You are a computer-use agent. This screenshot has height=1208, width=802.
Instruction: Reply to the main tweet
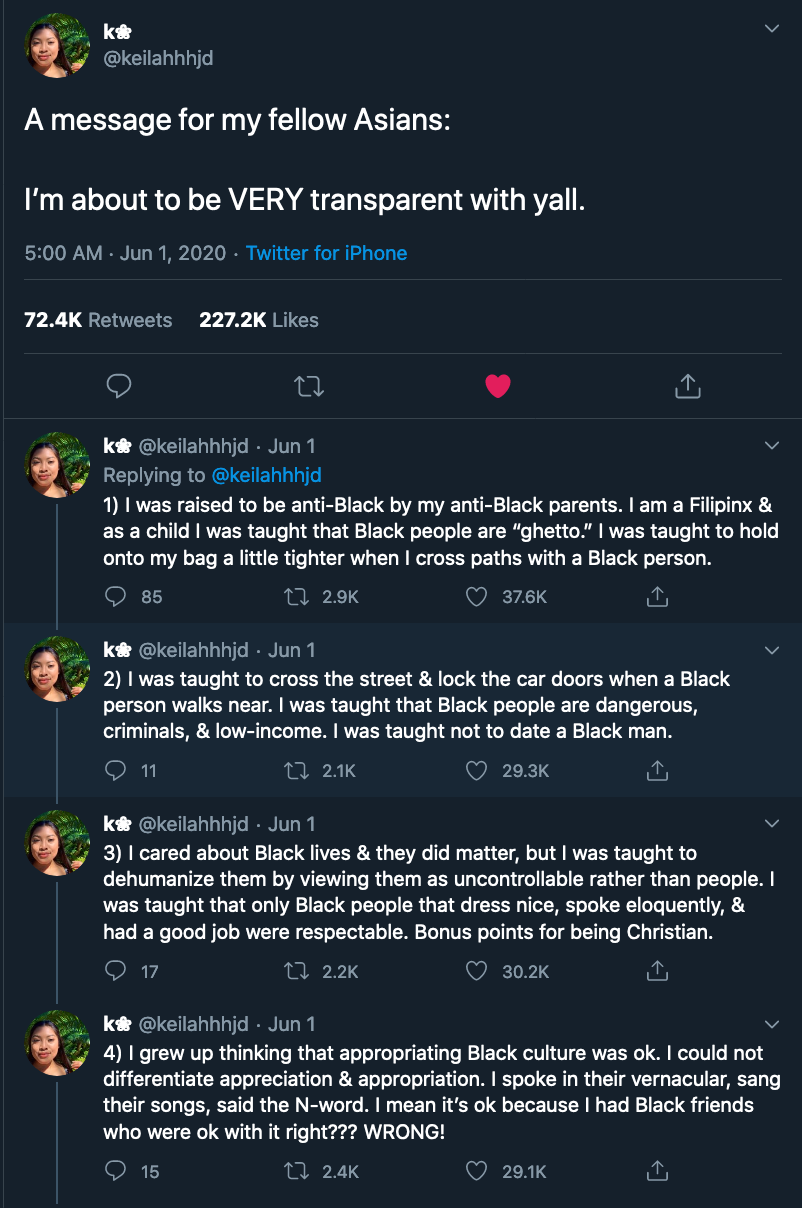[119, 386]
